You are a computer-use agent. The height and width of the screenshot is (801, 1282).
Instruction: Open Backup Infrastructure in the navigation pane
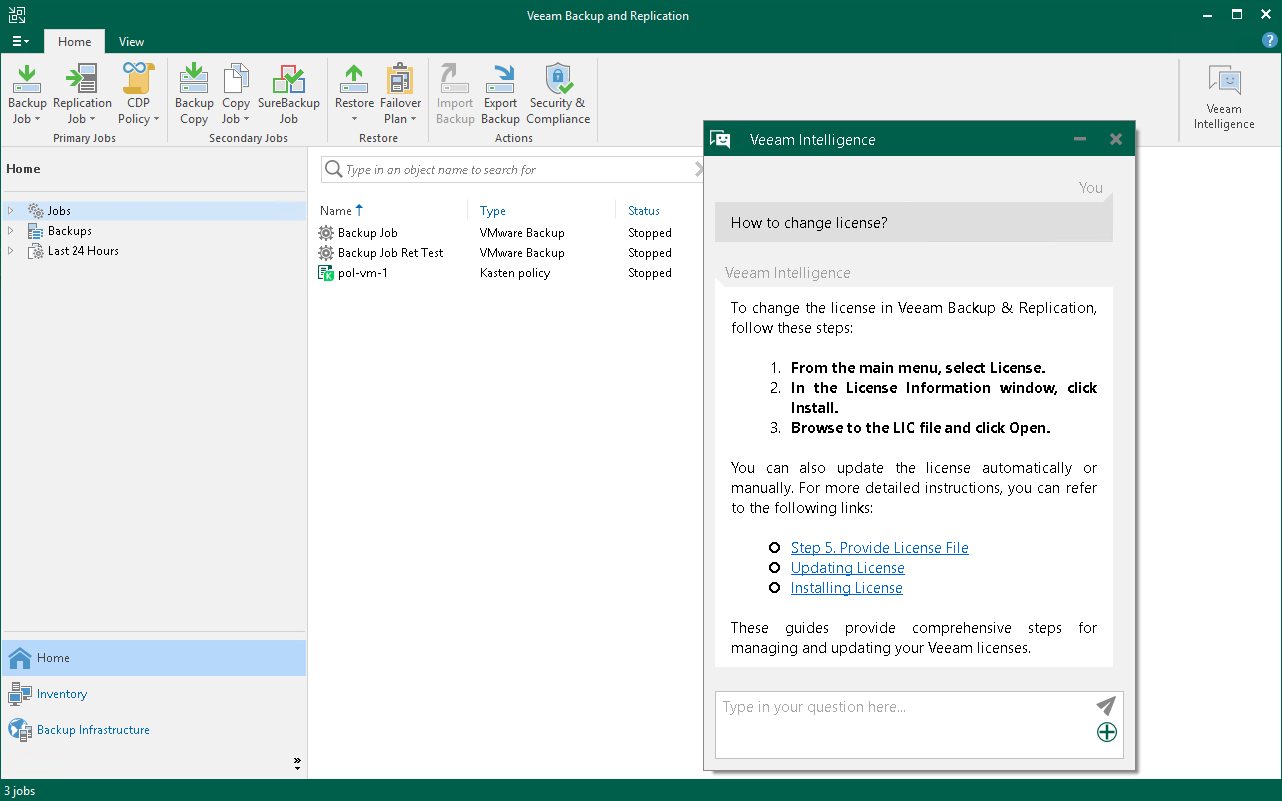click(93, 730)
